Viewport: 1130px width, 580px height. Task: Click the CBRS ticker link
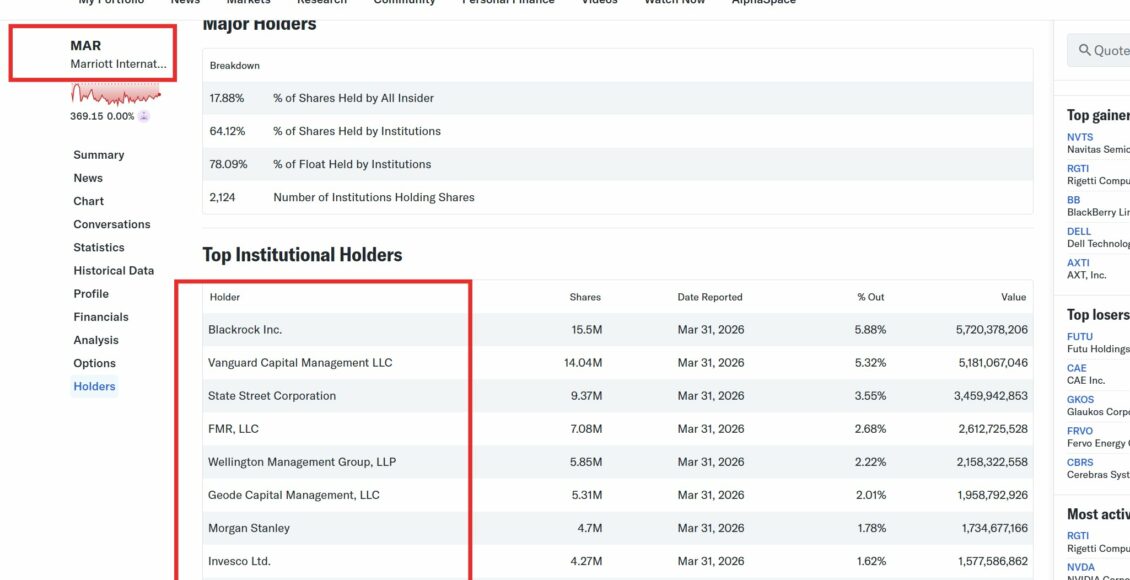click(x=1080, y=463)
